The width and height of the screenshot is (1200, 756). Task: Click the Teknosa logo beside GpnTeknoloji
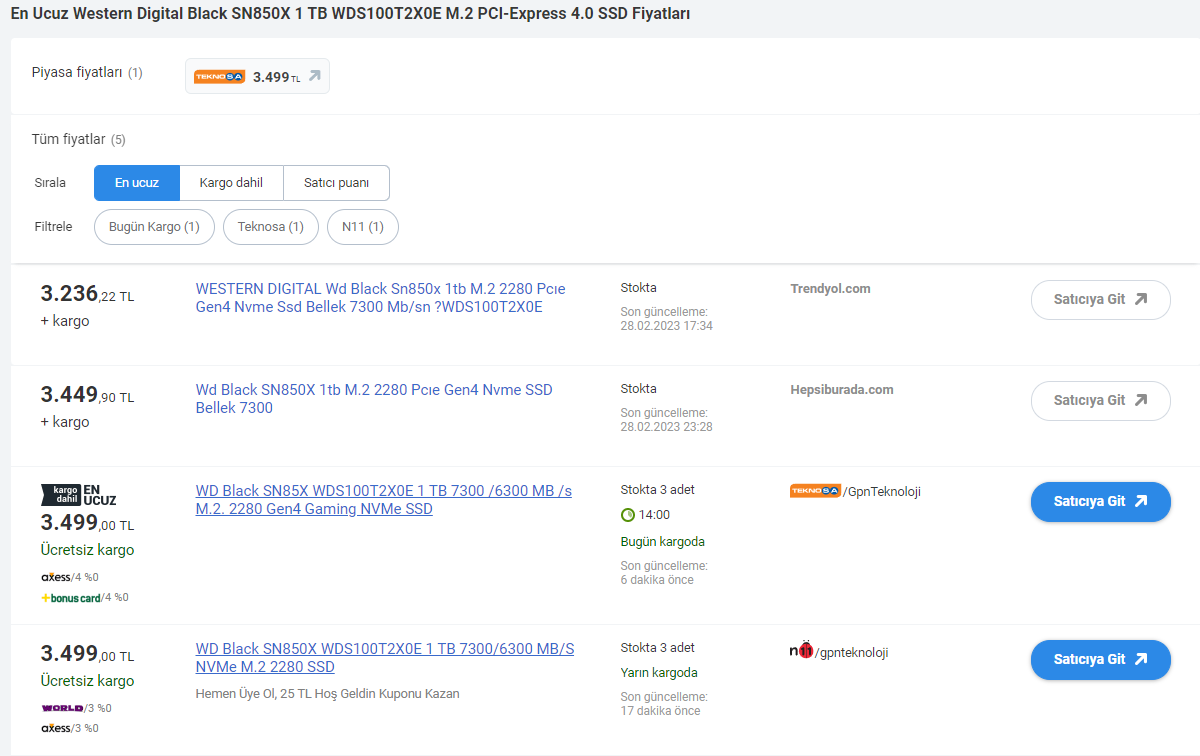(x=815, y=491)
